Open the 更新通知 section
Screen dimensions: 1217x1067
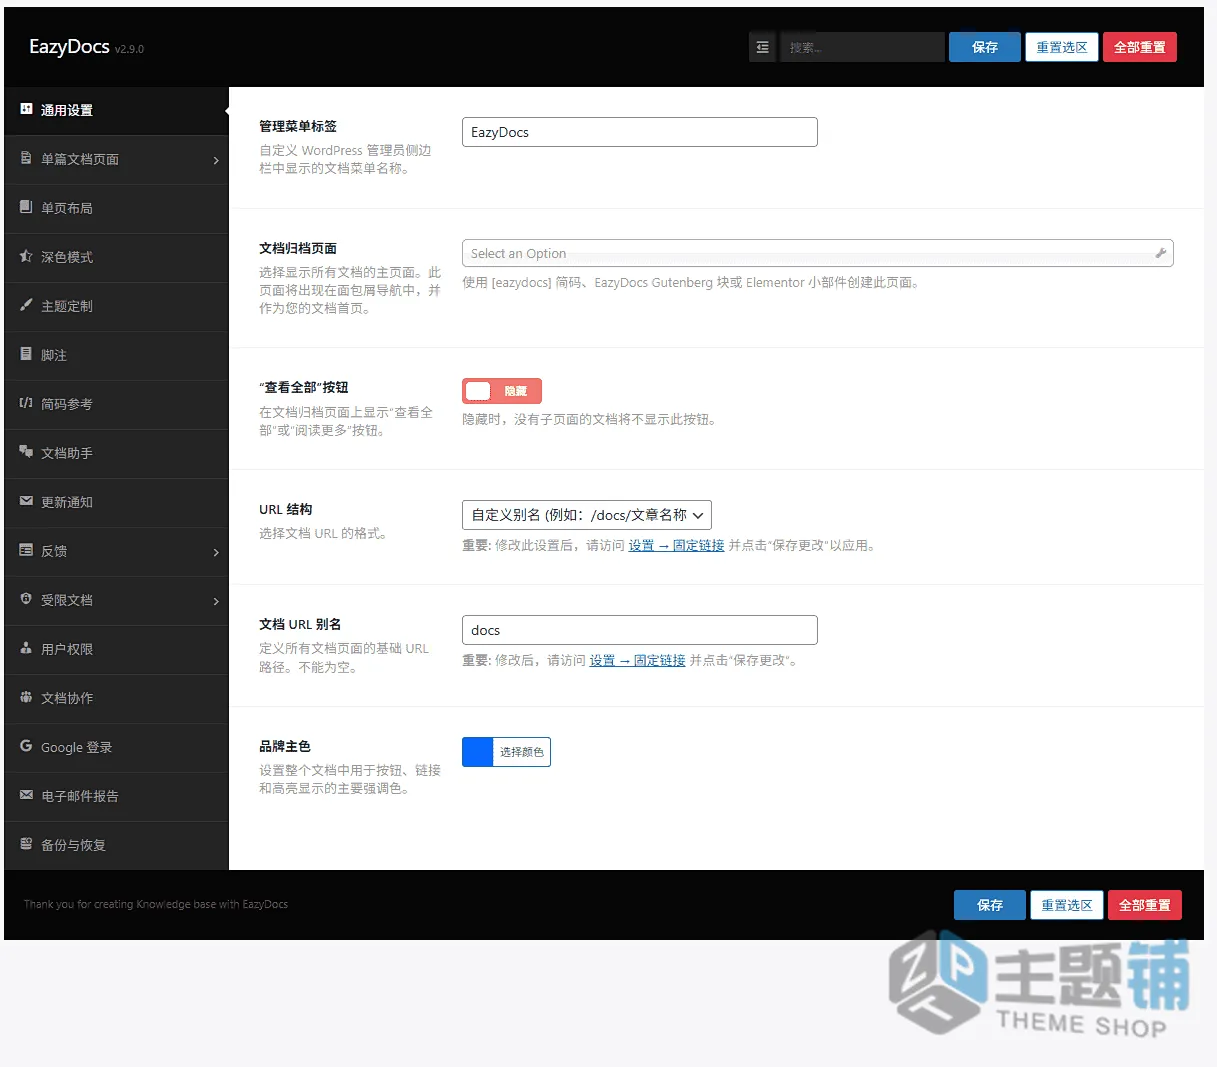[117, 503]
